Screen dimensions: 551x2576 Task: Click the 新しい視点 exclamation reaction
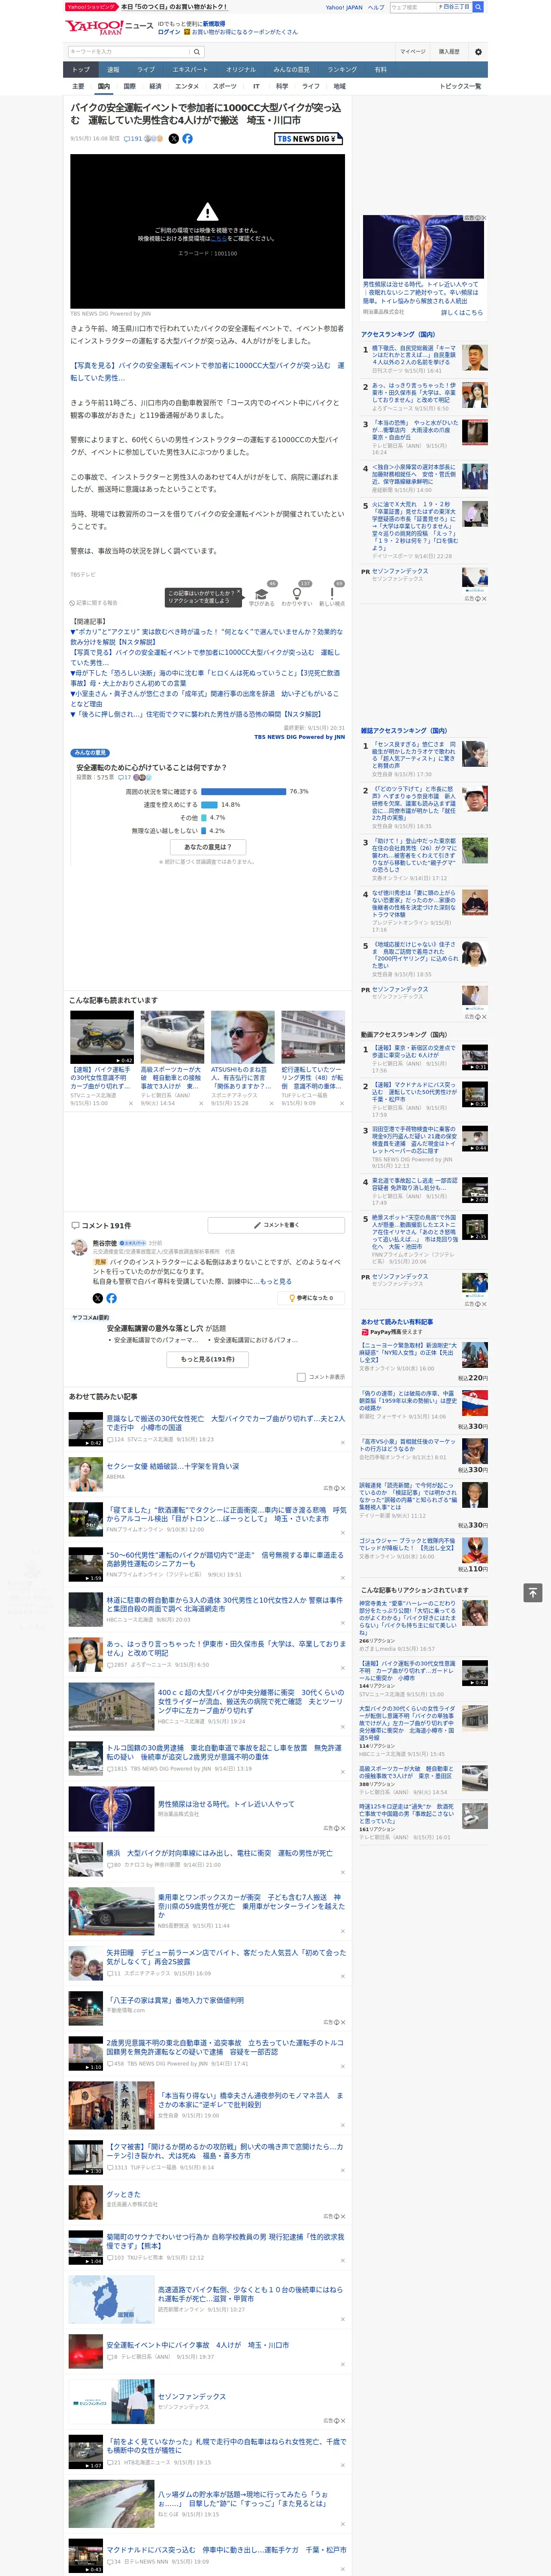(x=332, y=594)
